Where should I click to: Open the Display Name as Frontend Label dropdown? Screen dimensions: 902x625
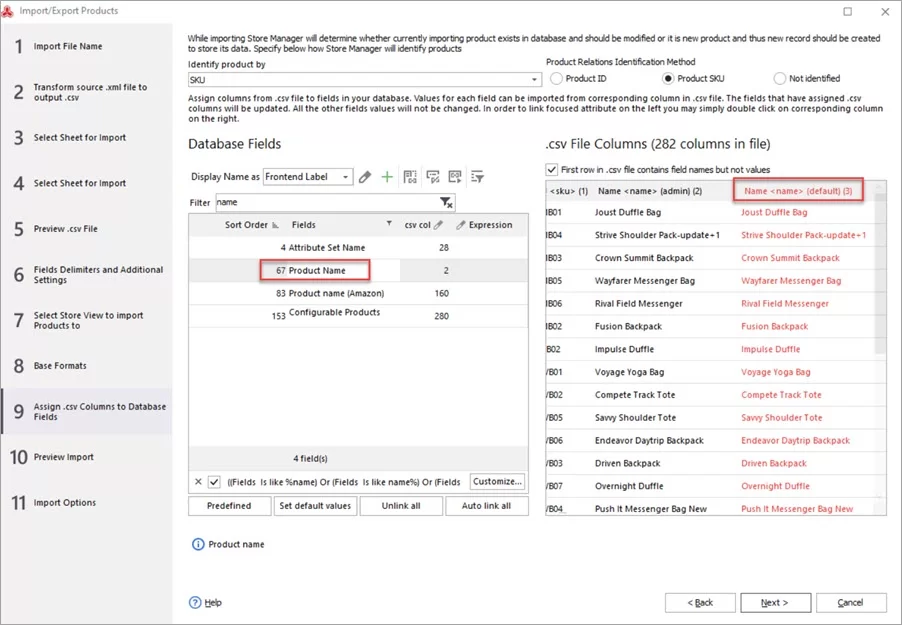[x=345, y=177]
